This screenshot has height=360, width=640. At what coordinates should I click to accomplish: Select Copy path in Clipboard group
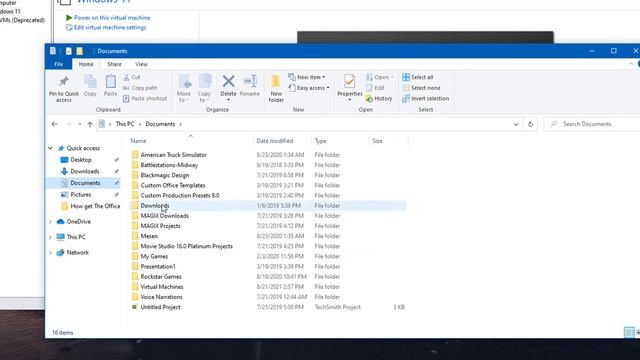tap(140, 88)
